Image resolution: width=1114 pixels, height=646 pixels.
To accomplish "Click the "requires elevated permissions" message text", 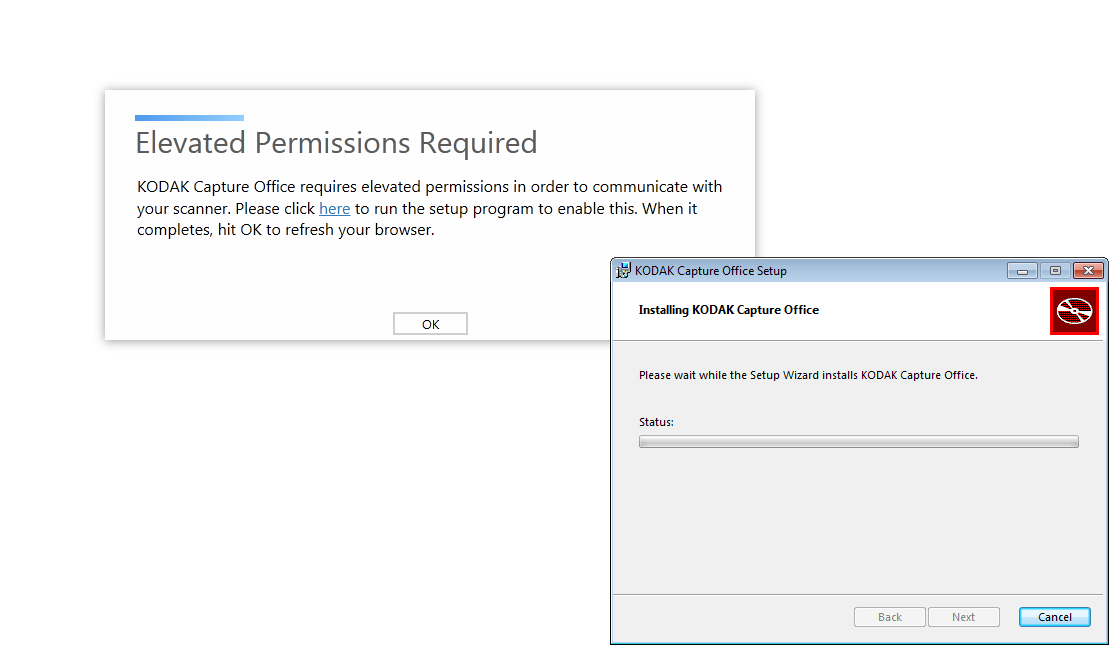I will coord(429,187).
